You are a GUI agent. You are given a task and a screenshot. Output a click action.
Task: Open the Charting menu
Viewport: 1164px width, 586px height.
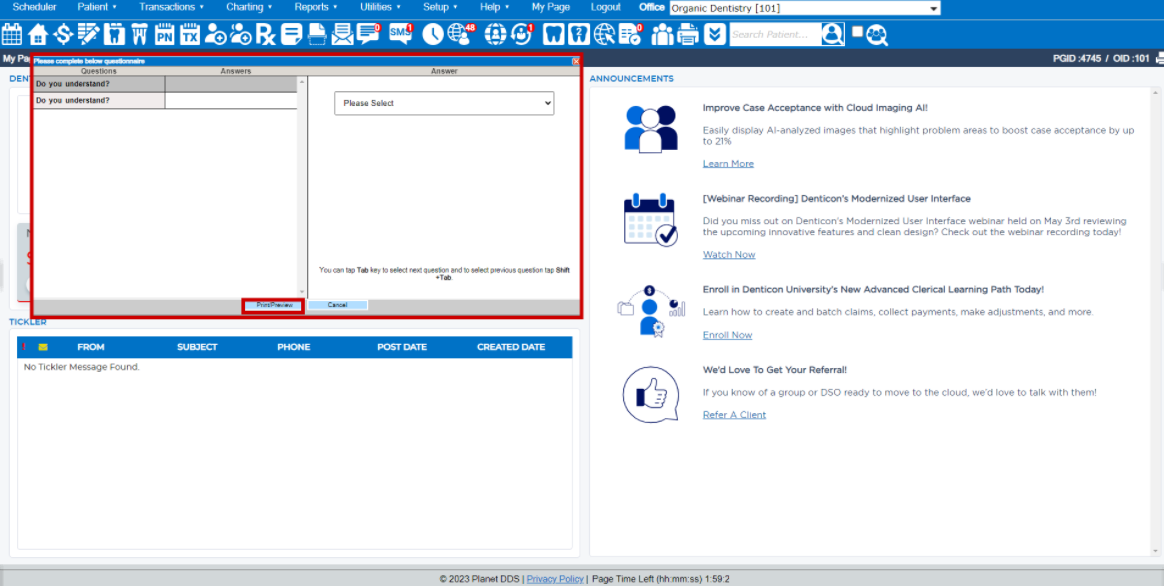click(250, 7)
